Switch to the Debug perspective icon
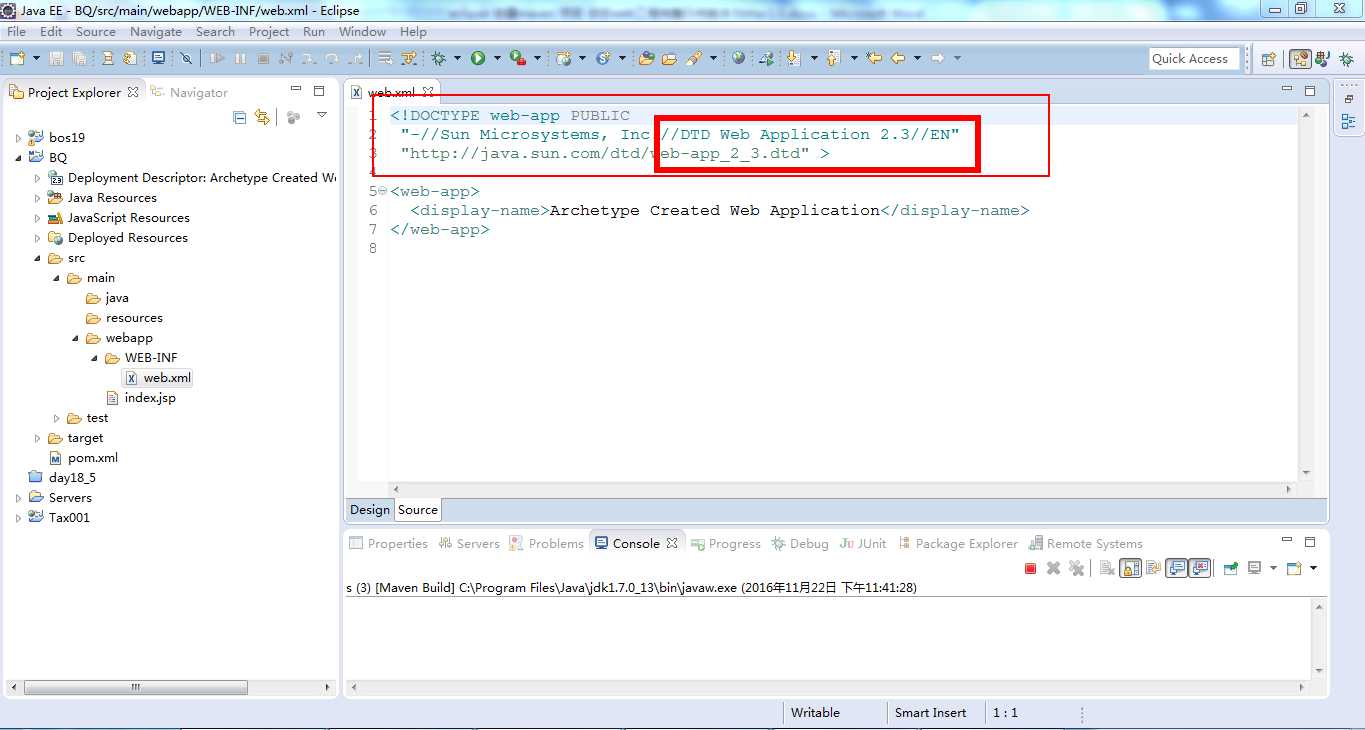This screenshot has width=1365, height=730. pos(1347,59)
